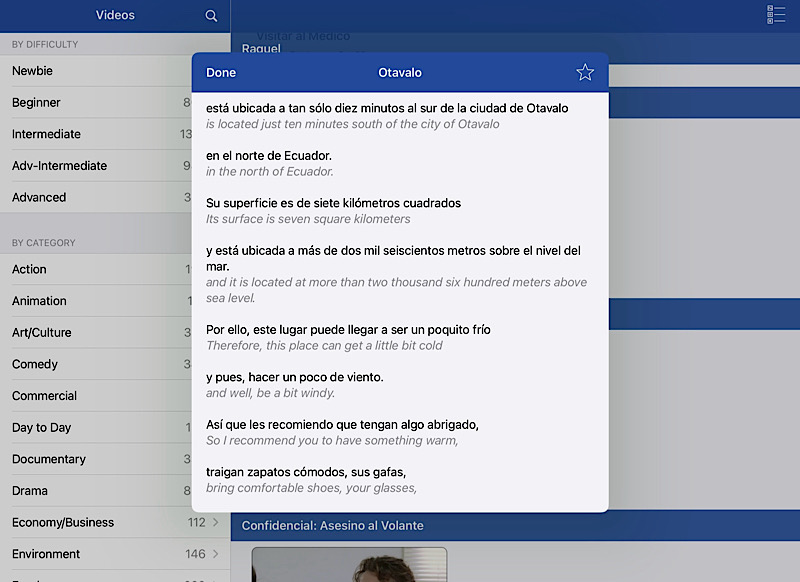Viewport: 800px width, 582px height.
Task: Tap the line "y pues, hacer un poco de viento."
Action: pyautogui.click(x=294, y=377)
